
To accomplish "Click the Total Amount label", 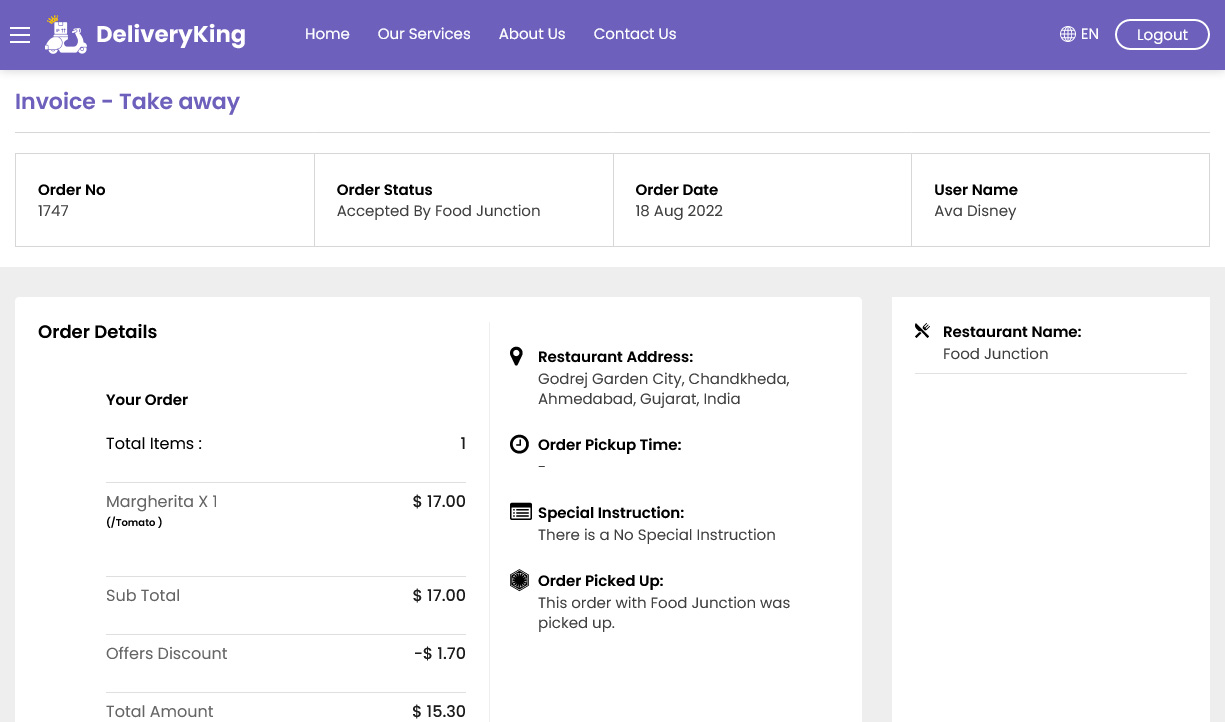I will point(160,712).
